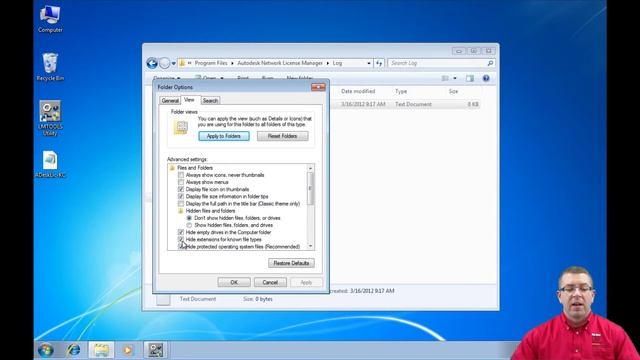The width and height of the screenshot is (640, 360).
Task: Select the ADesk license file on desktop
Action: 50,164
